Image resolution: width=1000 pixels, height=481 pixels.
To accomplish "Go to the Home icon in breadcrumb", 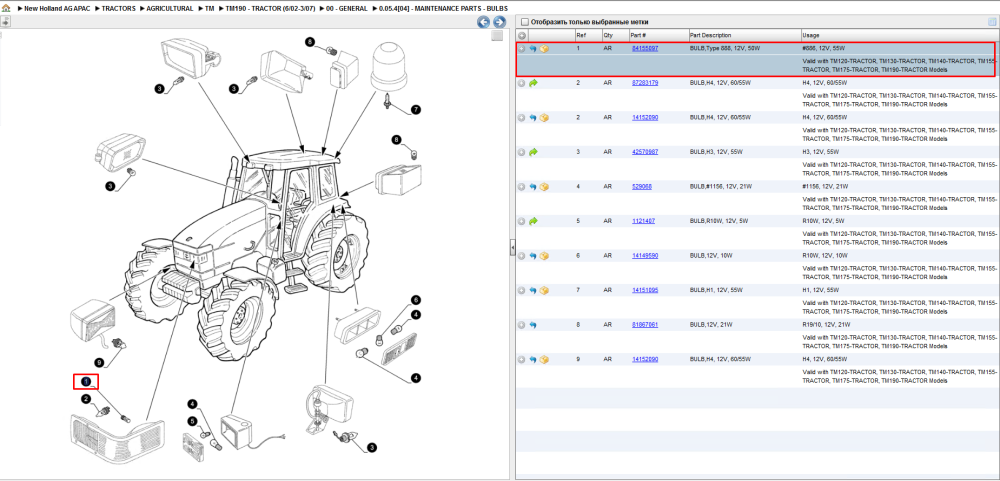I will 6,9.
